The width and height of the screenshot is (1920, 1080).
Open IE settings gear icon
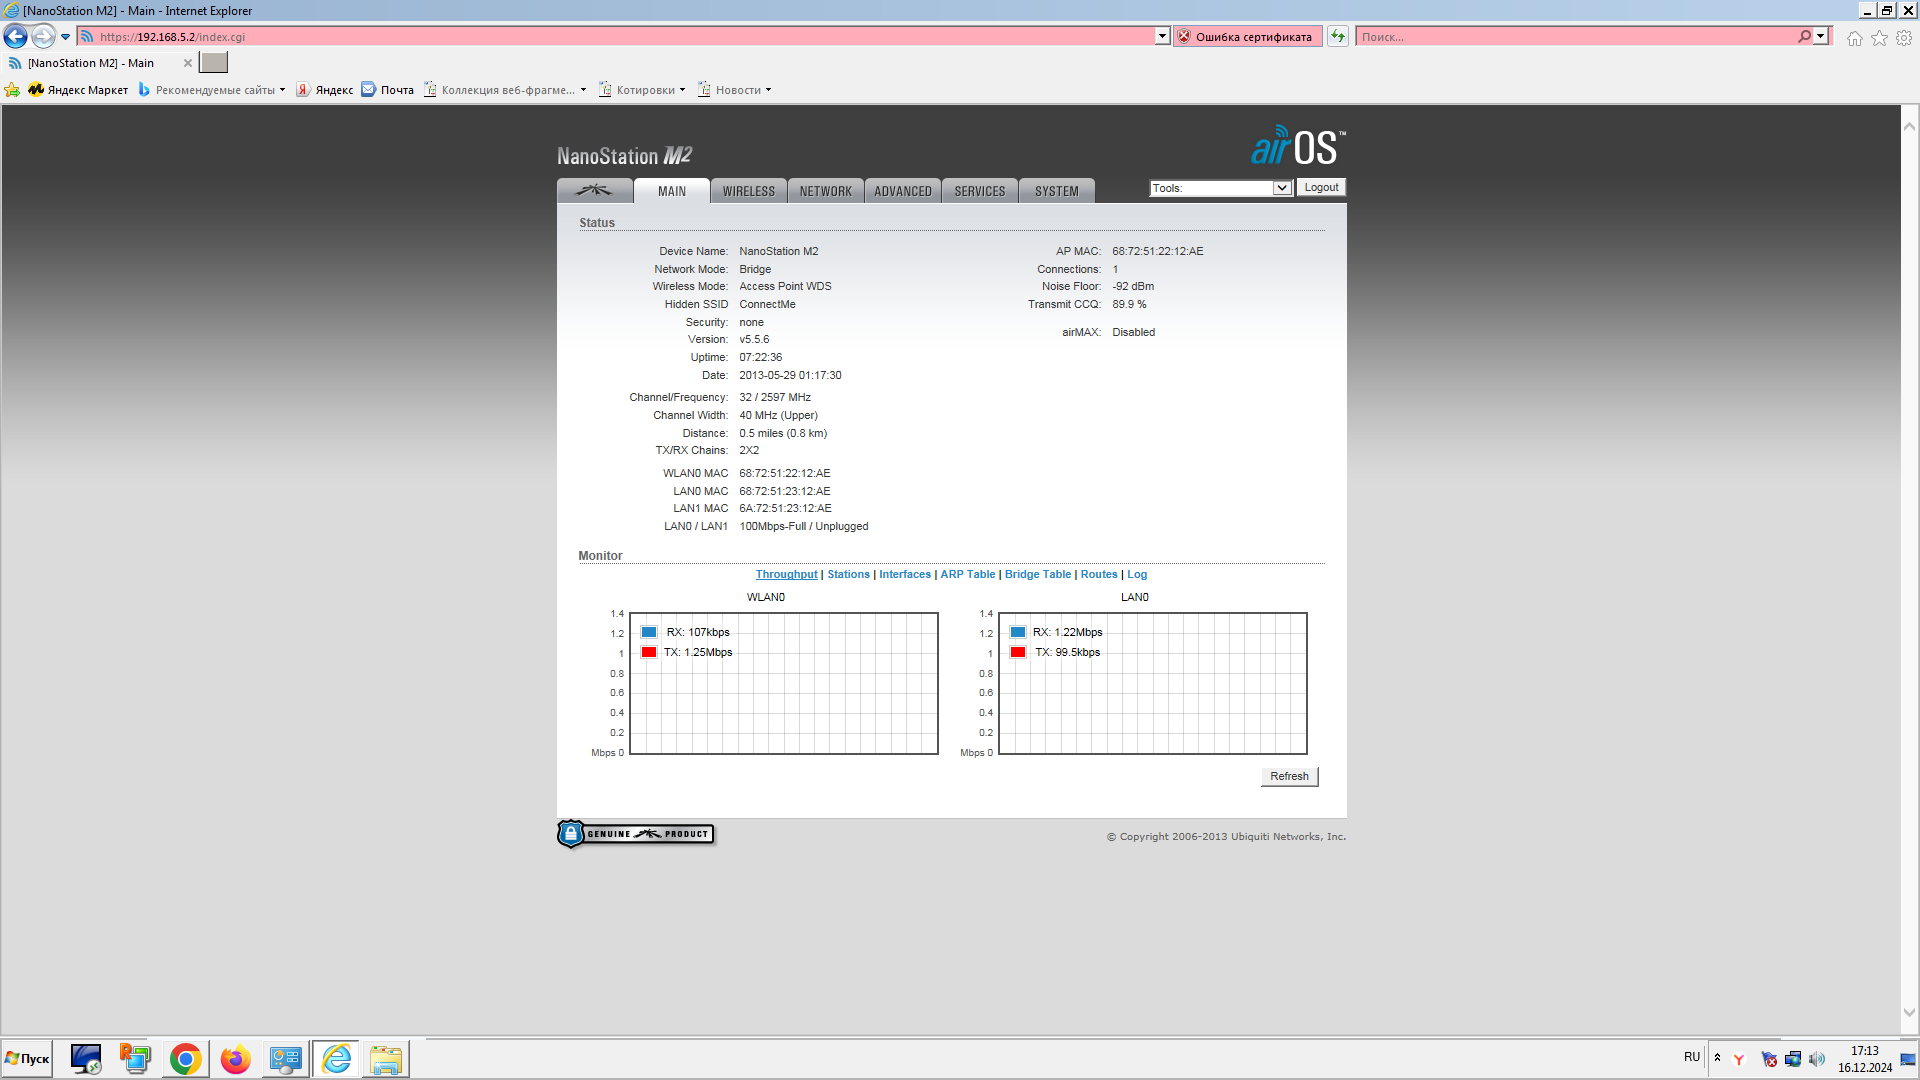[x=1904, y=38]
